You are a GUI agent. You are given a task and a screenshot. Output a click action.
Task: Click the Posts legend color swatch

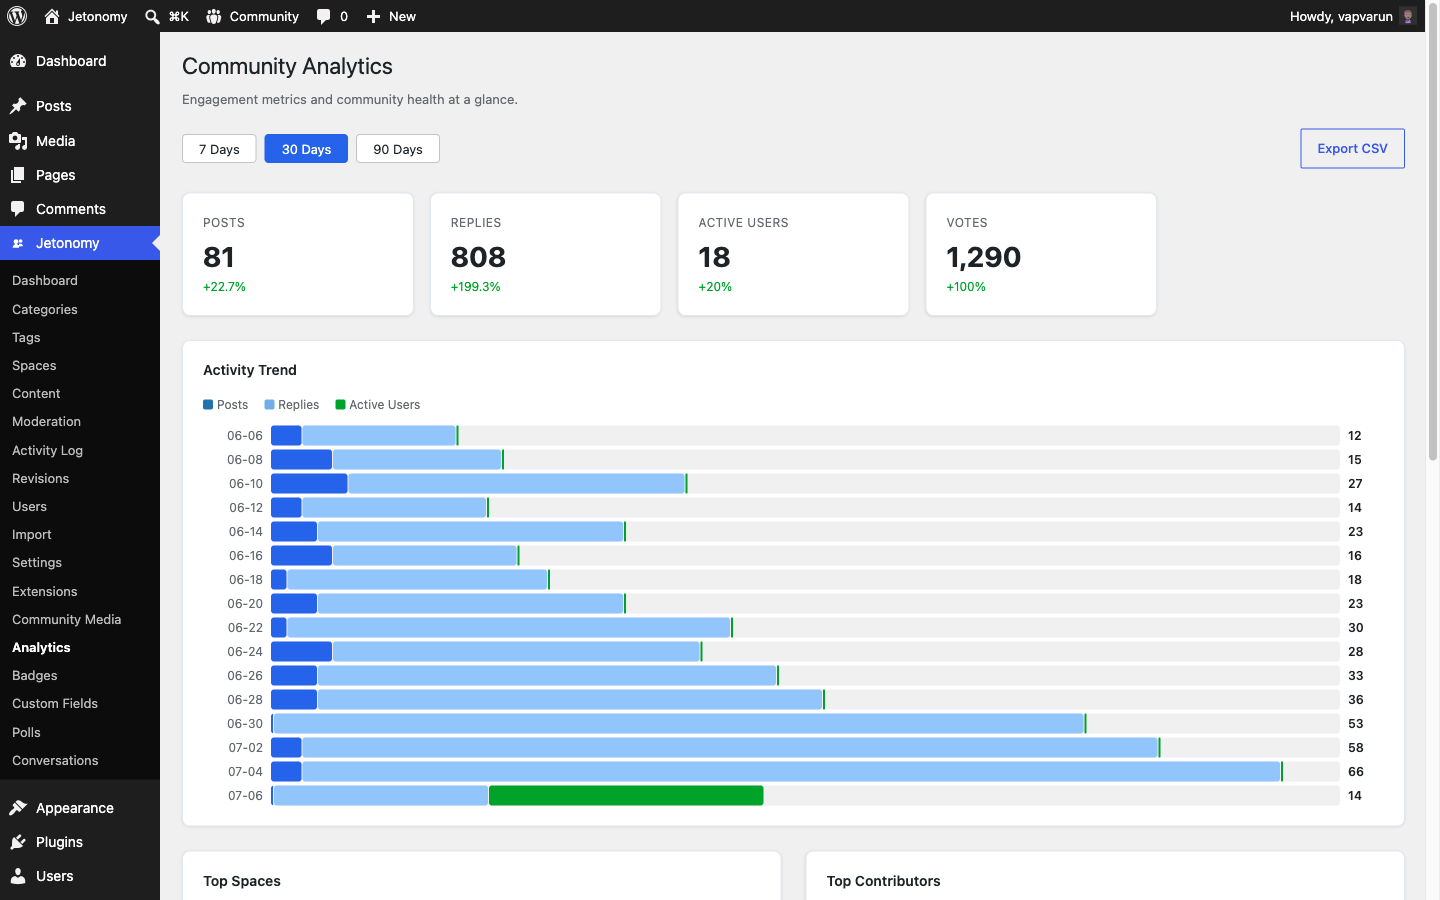pyautogui.click(x=208, y=405)
